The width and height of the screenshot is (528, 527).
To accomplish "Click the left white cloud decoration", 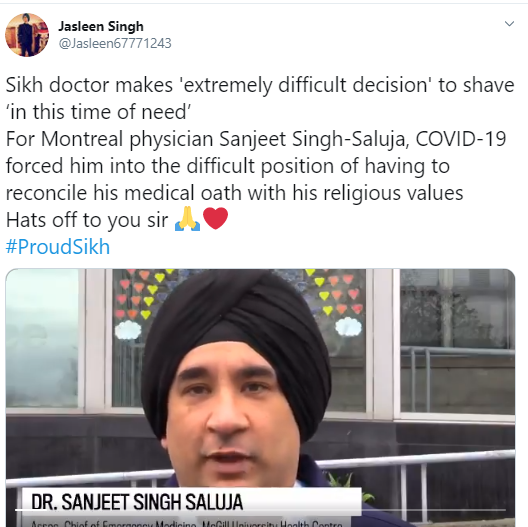I will pyautogui.click(x=128, y=330).
